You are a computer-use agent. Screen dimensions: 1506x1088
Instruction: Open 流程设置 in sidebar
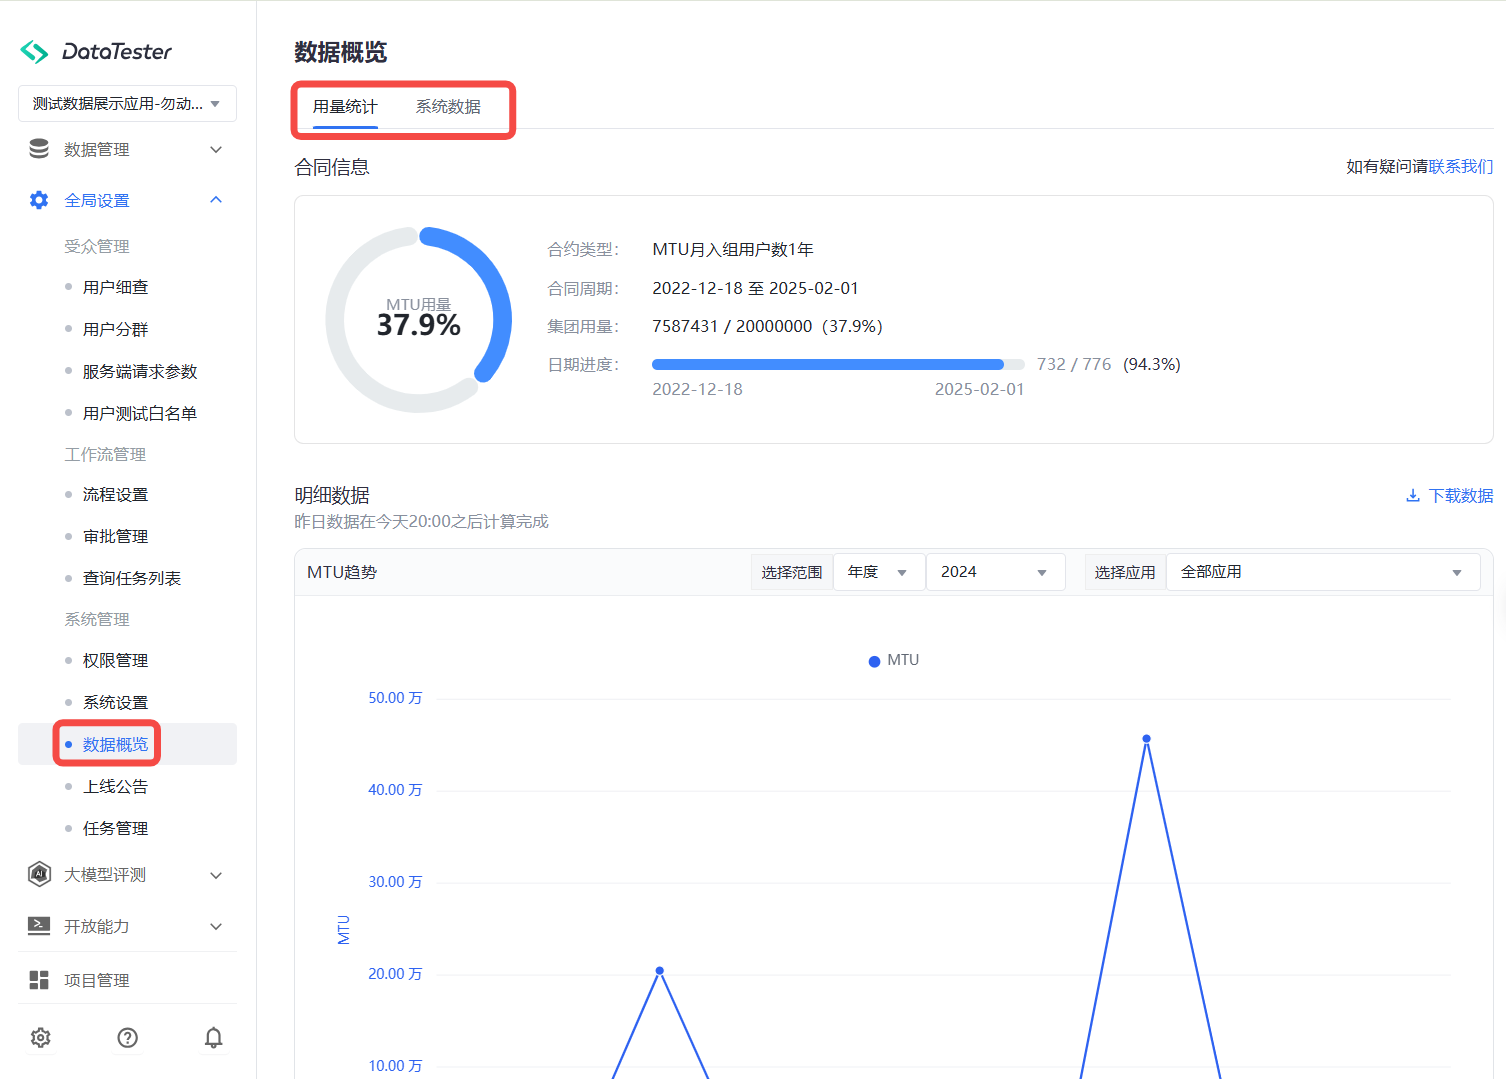[115, 494]
